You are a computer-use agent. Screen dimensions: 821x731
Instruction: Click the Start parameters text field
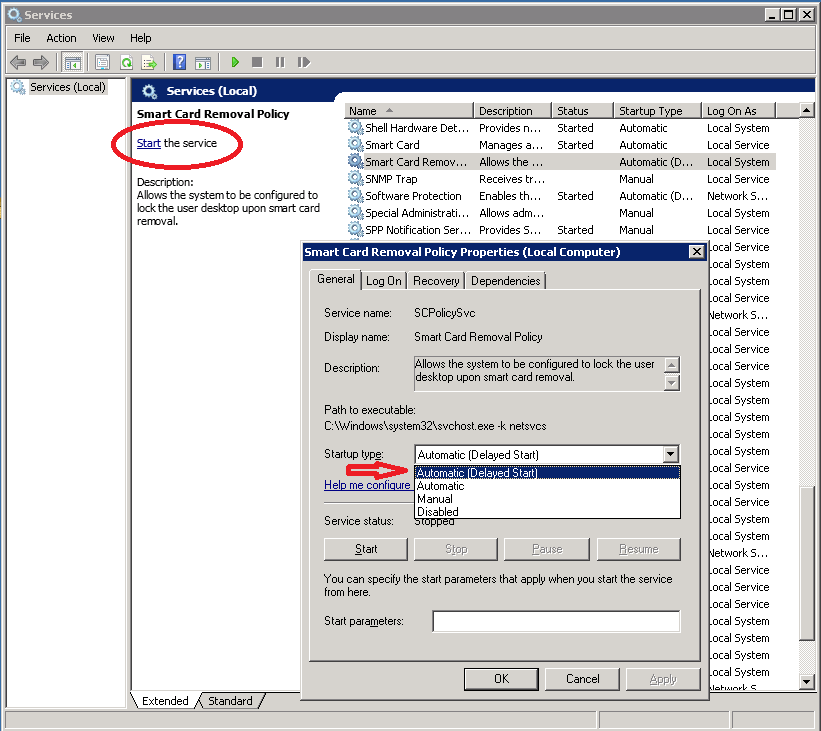click(x=555, y=622)
